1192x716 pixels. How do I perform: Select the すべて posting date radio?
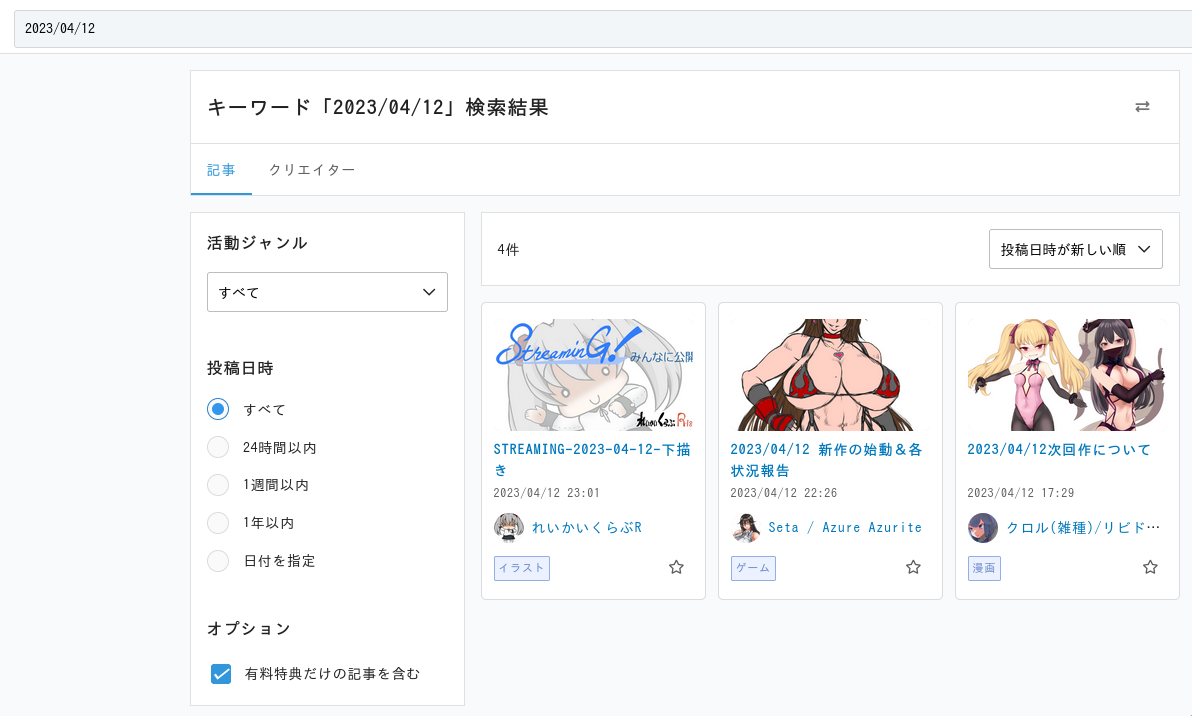[x=218, y=409]
